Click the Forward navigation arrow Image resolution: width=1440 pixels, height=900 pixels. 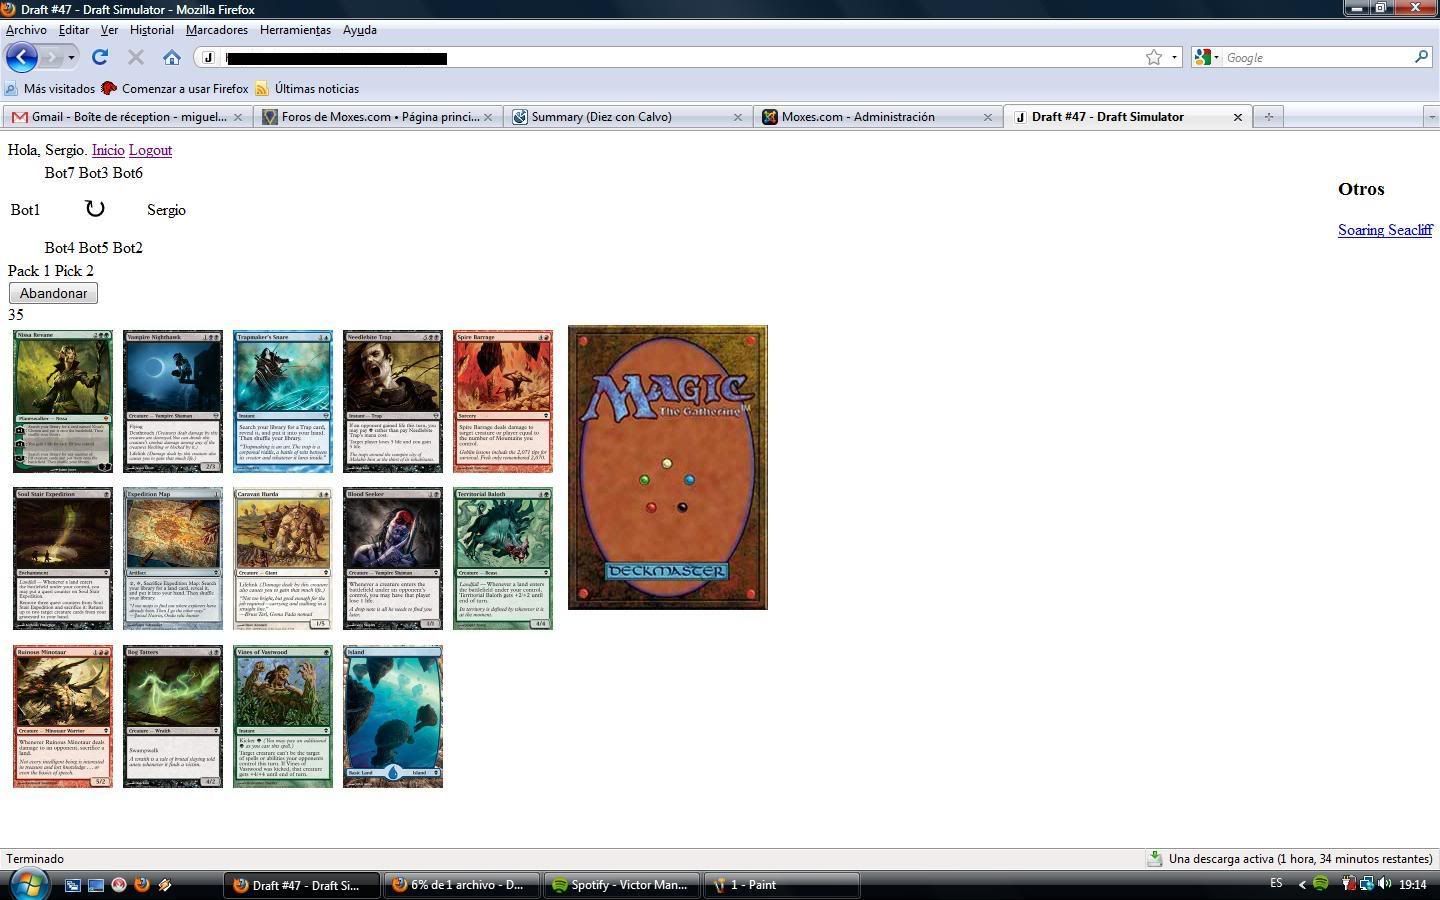pos(52,57)
